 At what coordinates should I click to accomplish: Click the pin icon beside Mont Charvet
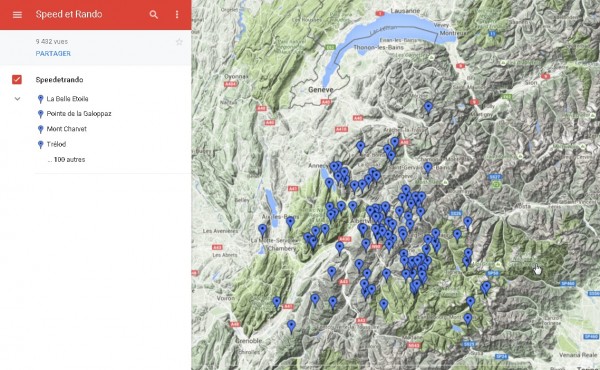(x=41, y=129)
